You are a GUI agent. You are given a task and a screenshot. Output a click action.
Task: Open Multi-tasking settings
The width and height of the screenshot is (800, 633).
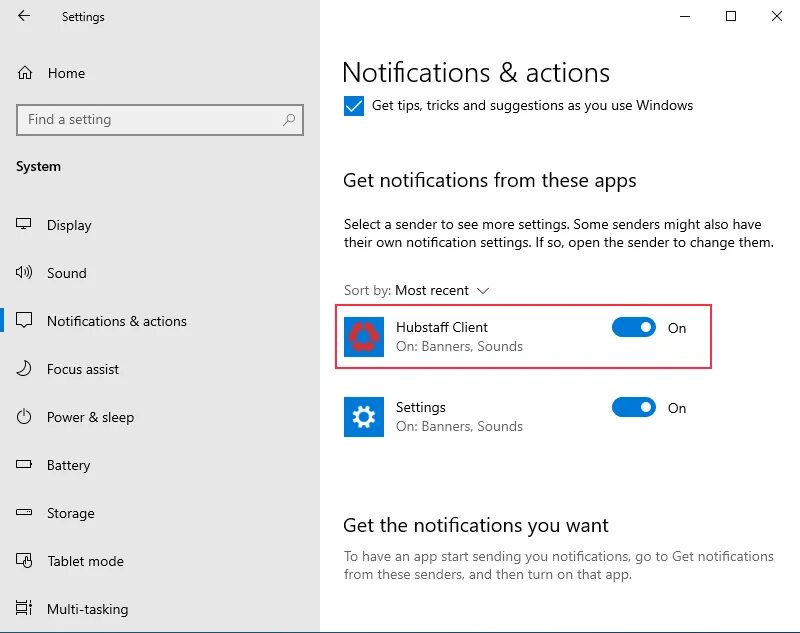click(160, 609)
